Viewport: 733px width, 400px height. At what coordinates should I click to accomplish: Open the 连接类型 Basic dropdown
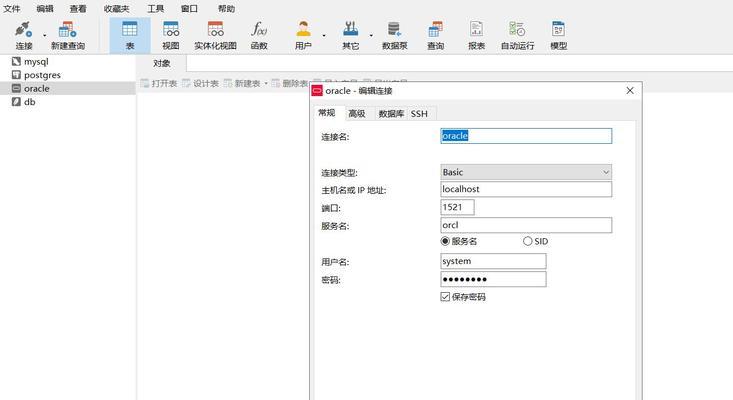pos(526,172)
